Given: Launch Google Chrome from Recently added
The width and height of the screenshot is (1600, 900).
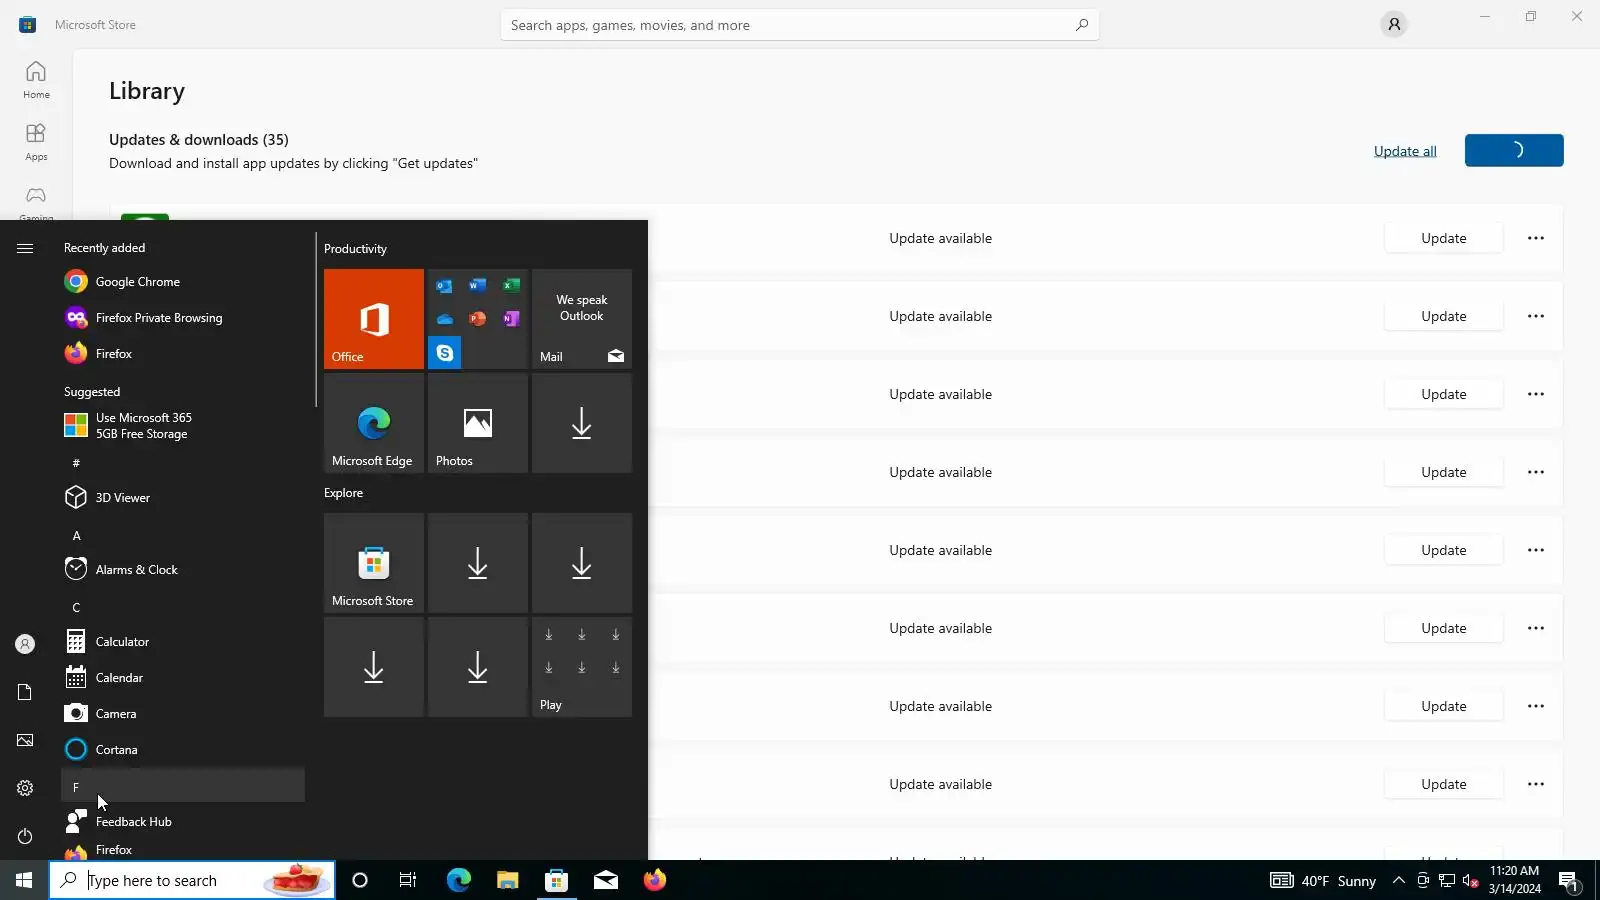Looking at the screenshot, I should coord(183,282).
